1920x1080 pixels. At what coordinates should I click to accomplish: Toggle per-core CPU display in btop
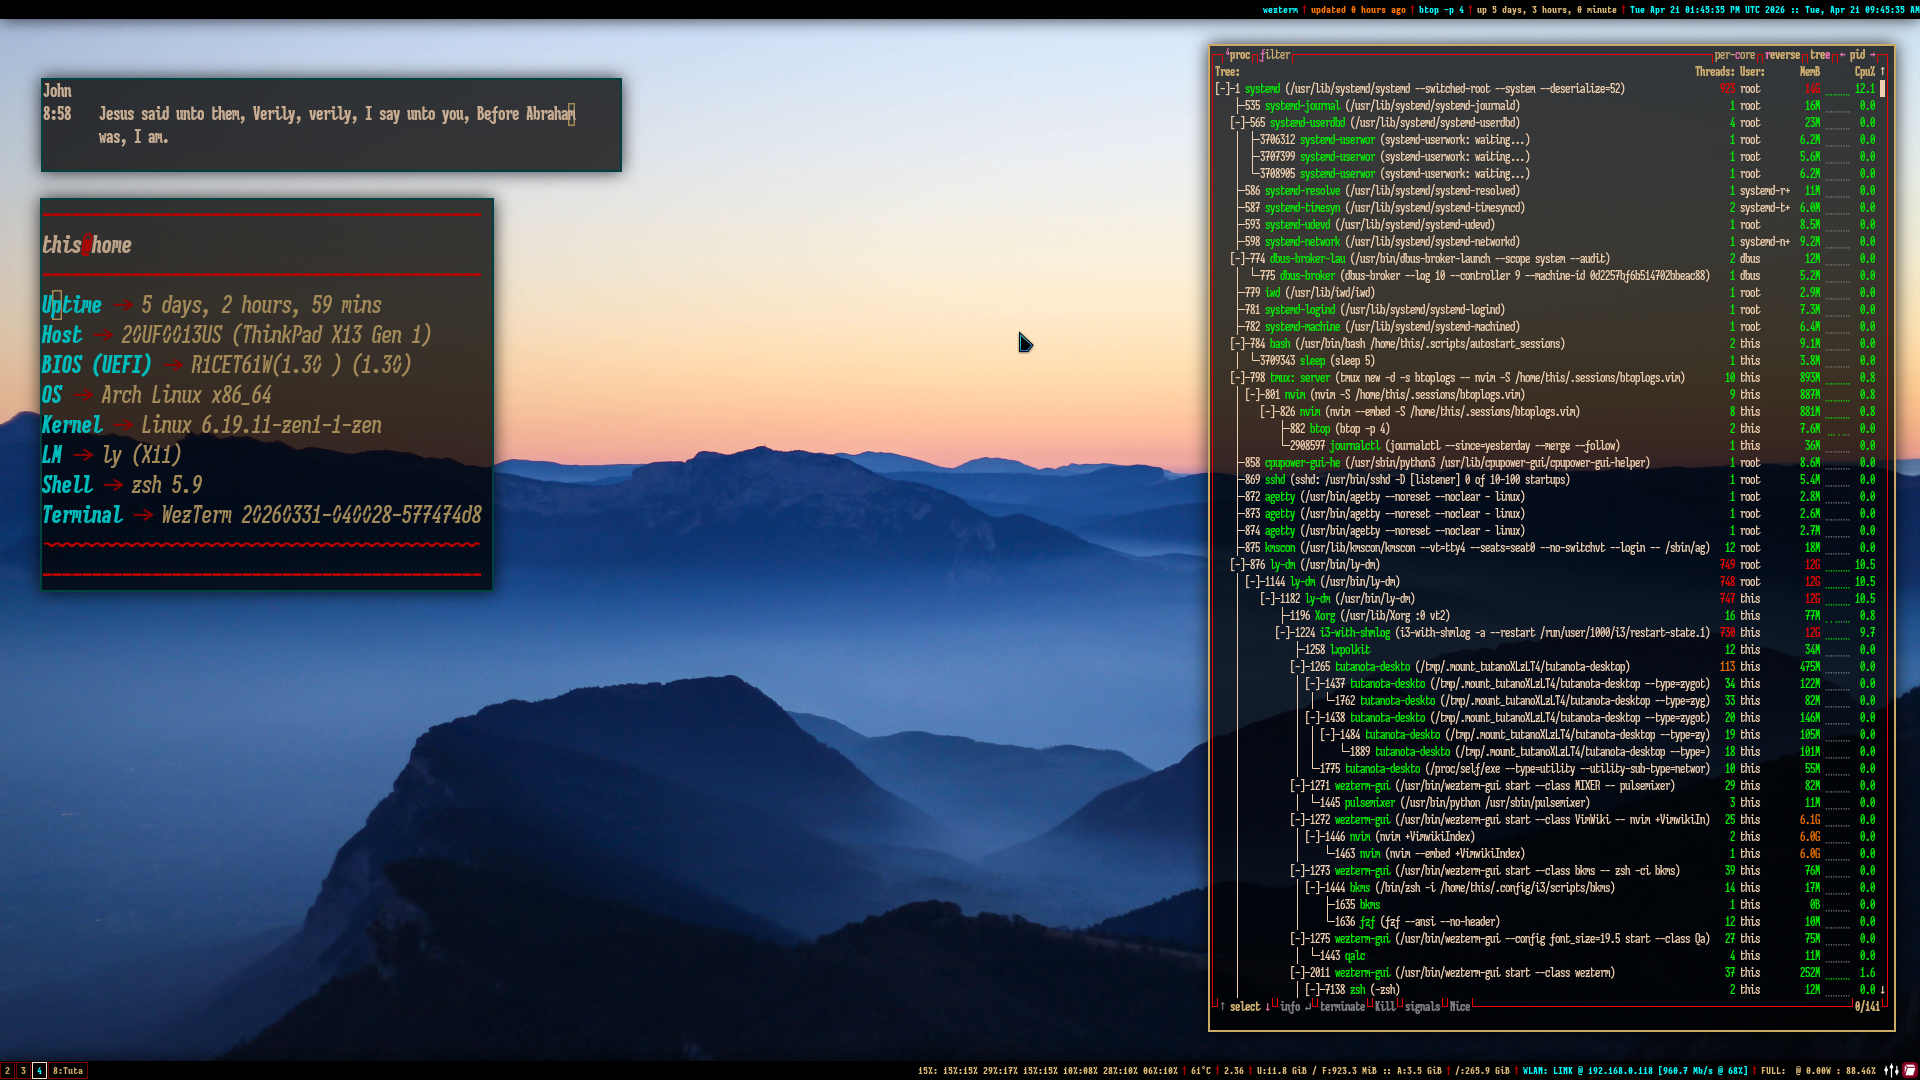(x=1734, y=55)
